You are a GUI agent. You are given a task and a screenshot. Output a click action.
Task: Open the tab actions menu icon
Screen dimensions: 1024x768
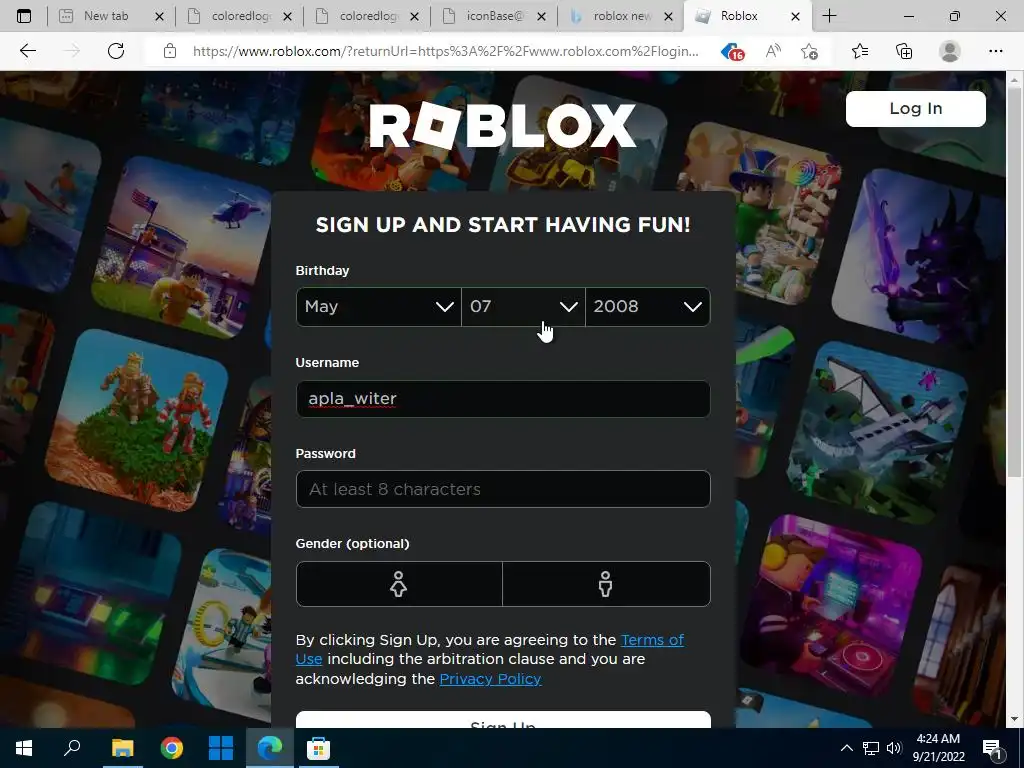(24, 16)
